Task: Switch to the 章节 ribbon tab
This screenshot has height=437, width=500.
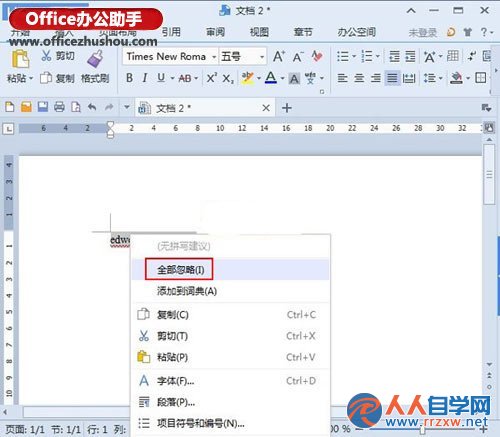Action: pyautogui.click(x=303, y=32)
